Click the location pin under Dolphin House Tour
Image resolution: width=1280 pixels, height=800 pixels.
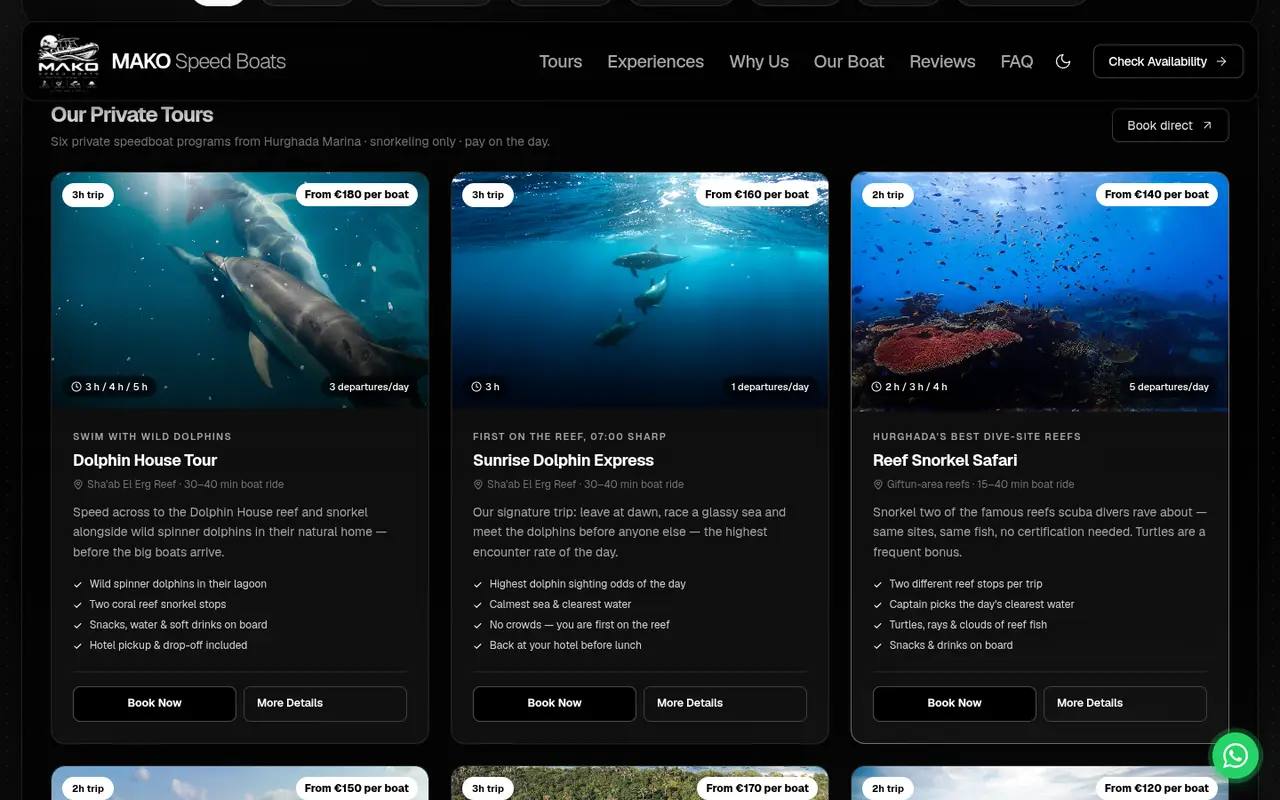coord(78,484)
